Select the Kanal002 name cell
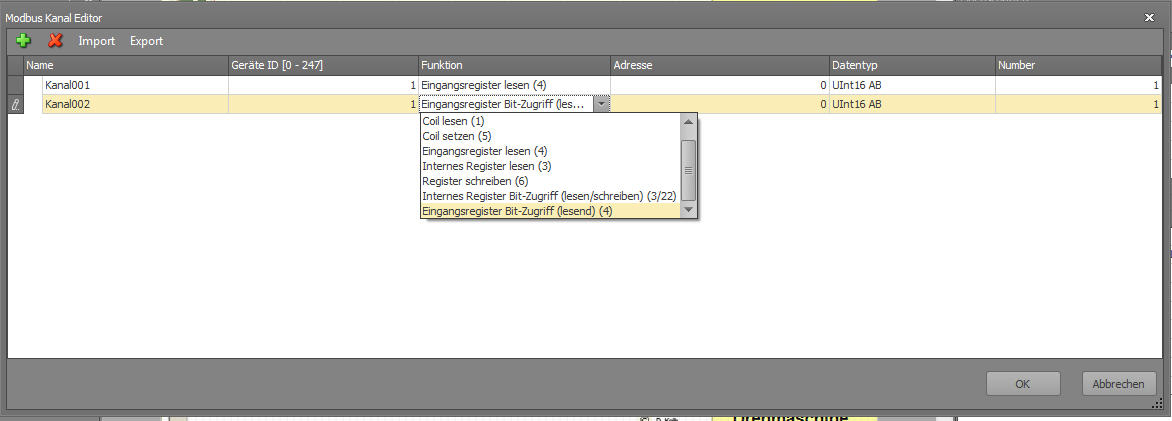 click(135, 105)
